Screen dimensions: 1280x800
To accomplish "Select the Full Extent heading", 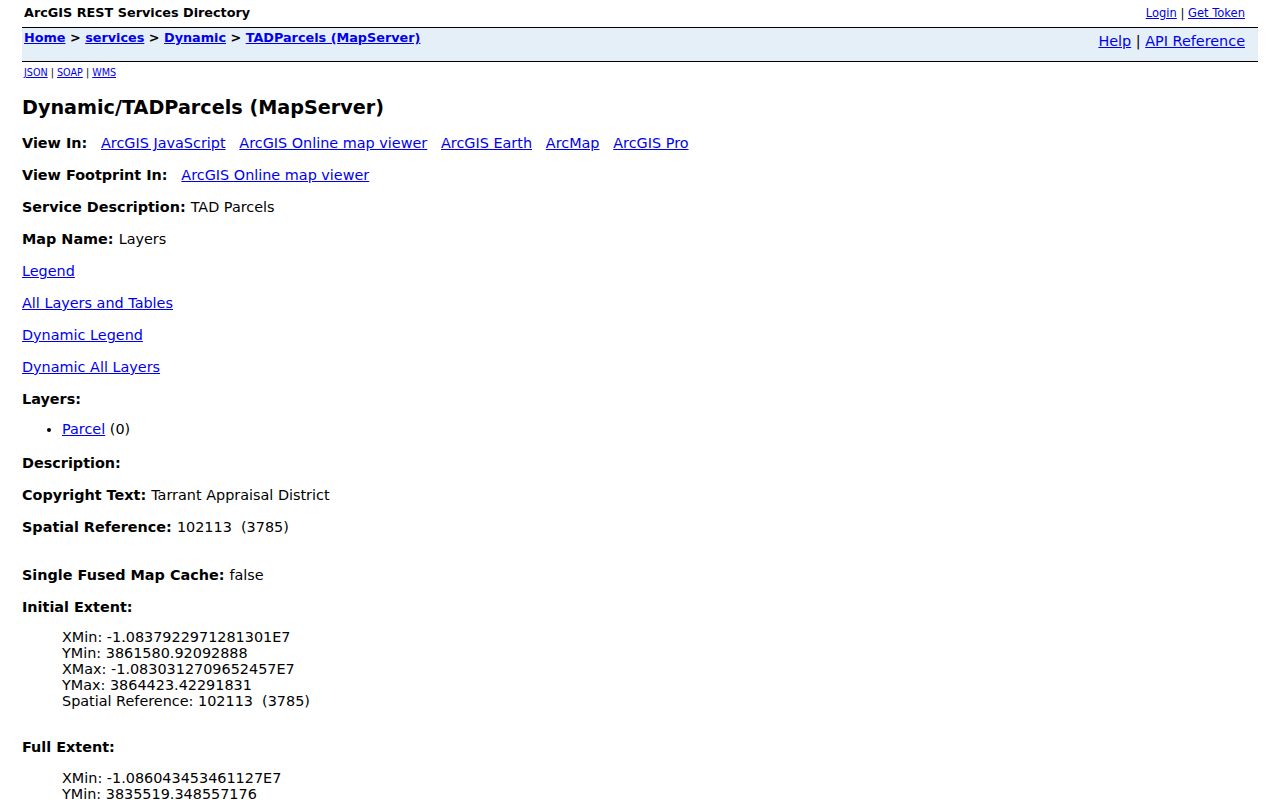I will 68,747.
